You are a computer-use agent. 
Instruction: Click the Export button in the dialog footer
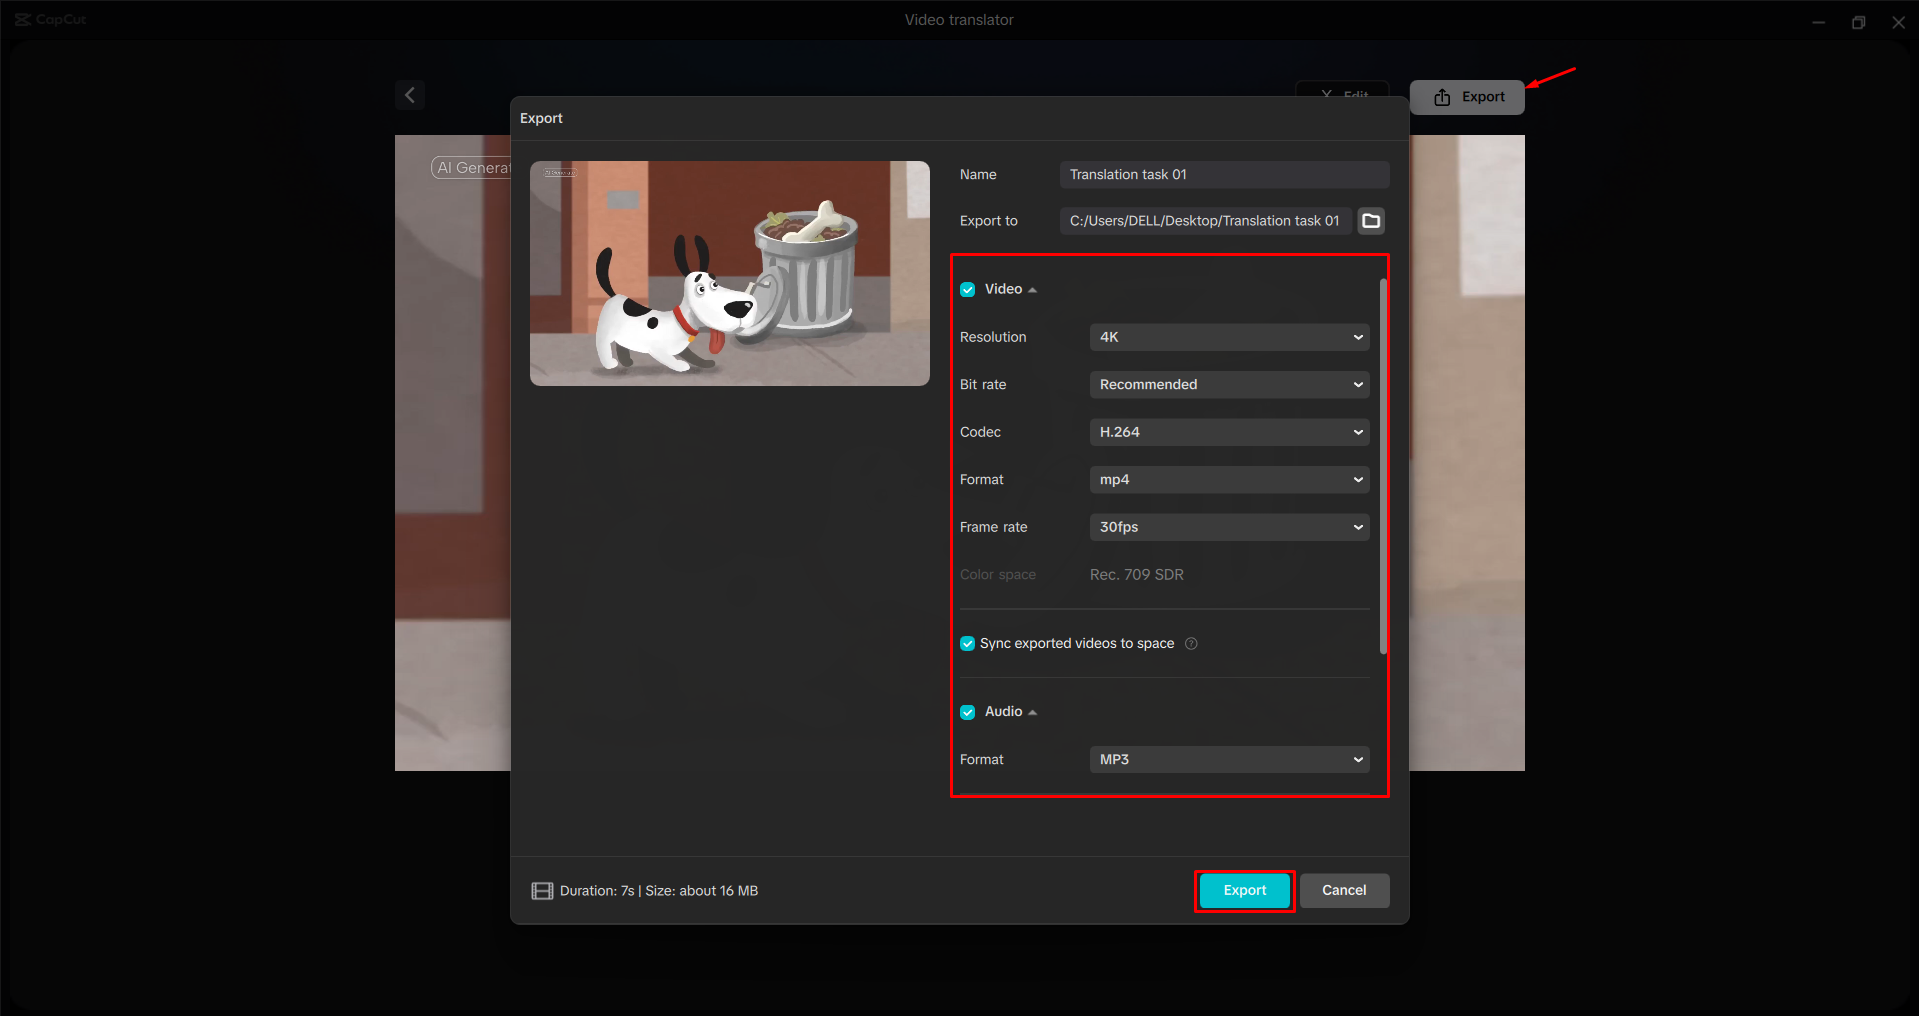point(1243,890)
